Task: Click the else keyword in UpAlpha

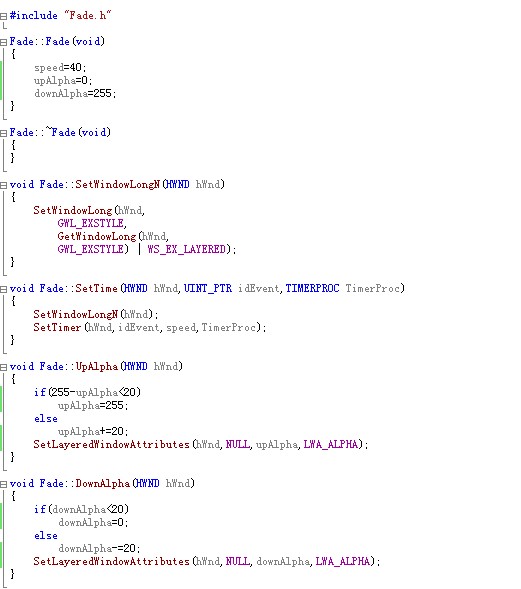Action: (x=46, y=418)
